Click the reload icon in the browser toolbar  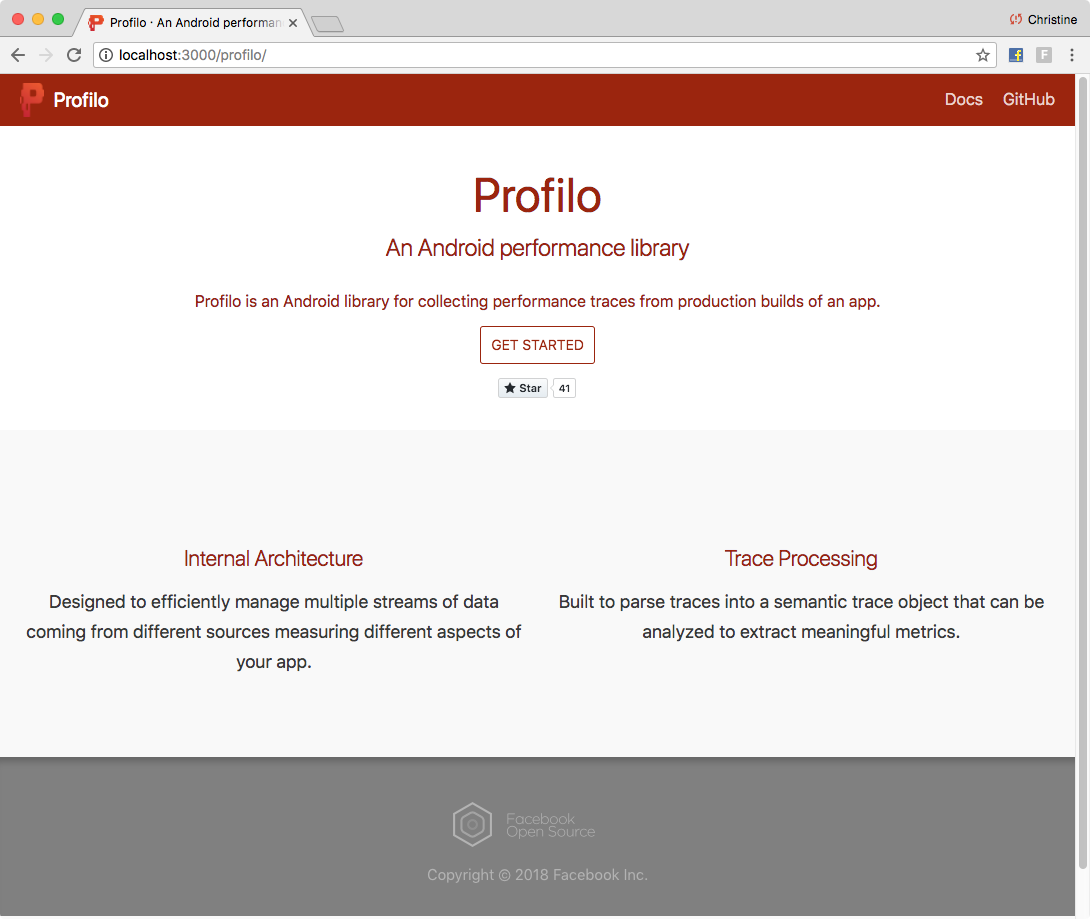pyautogui.click(x=74, y=55)
